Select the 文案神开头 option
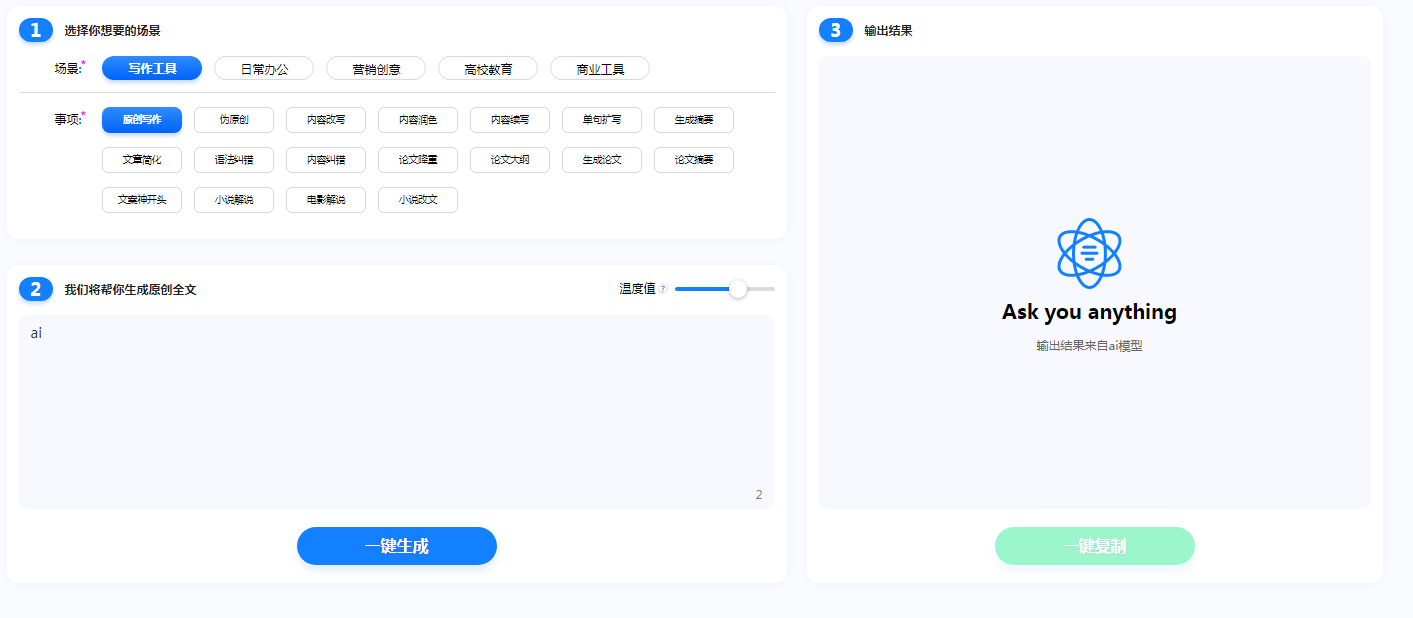The image size is (1413, 618). coord(142,200)
